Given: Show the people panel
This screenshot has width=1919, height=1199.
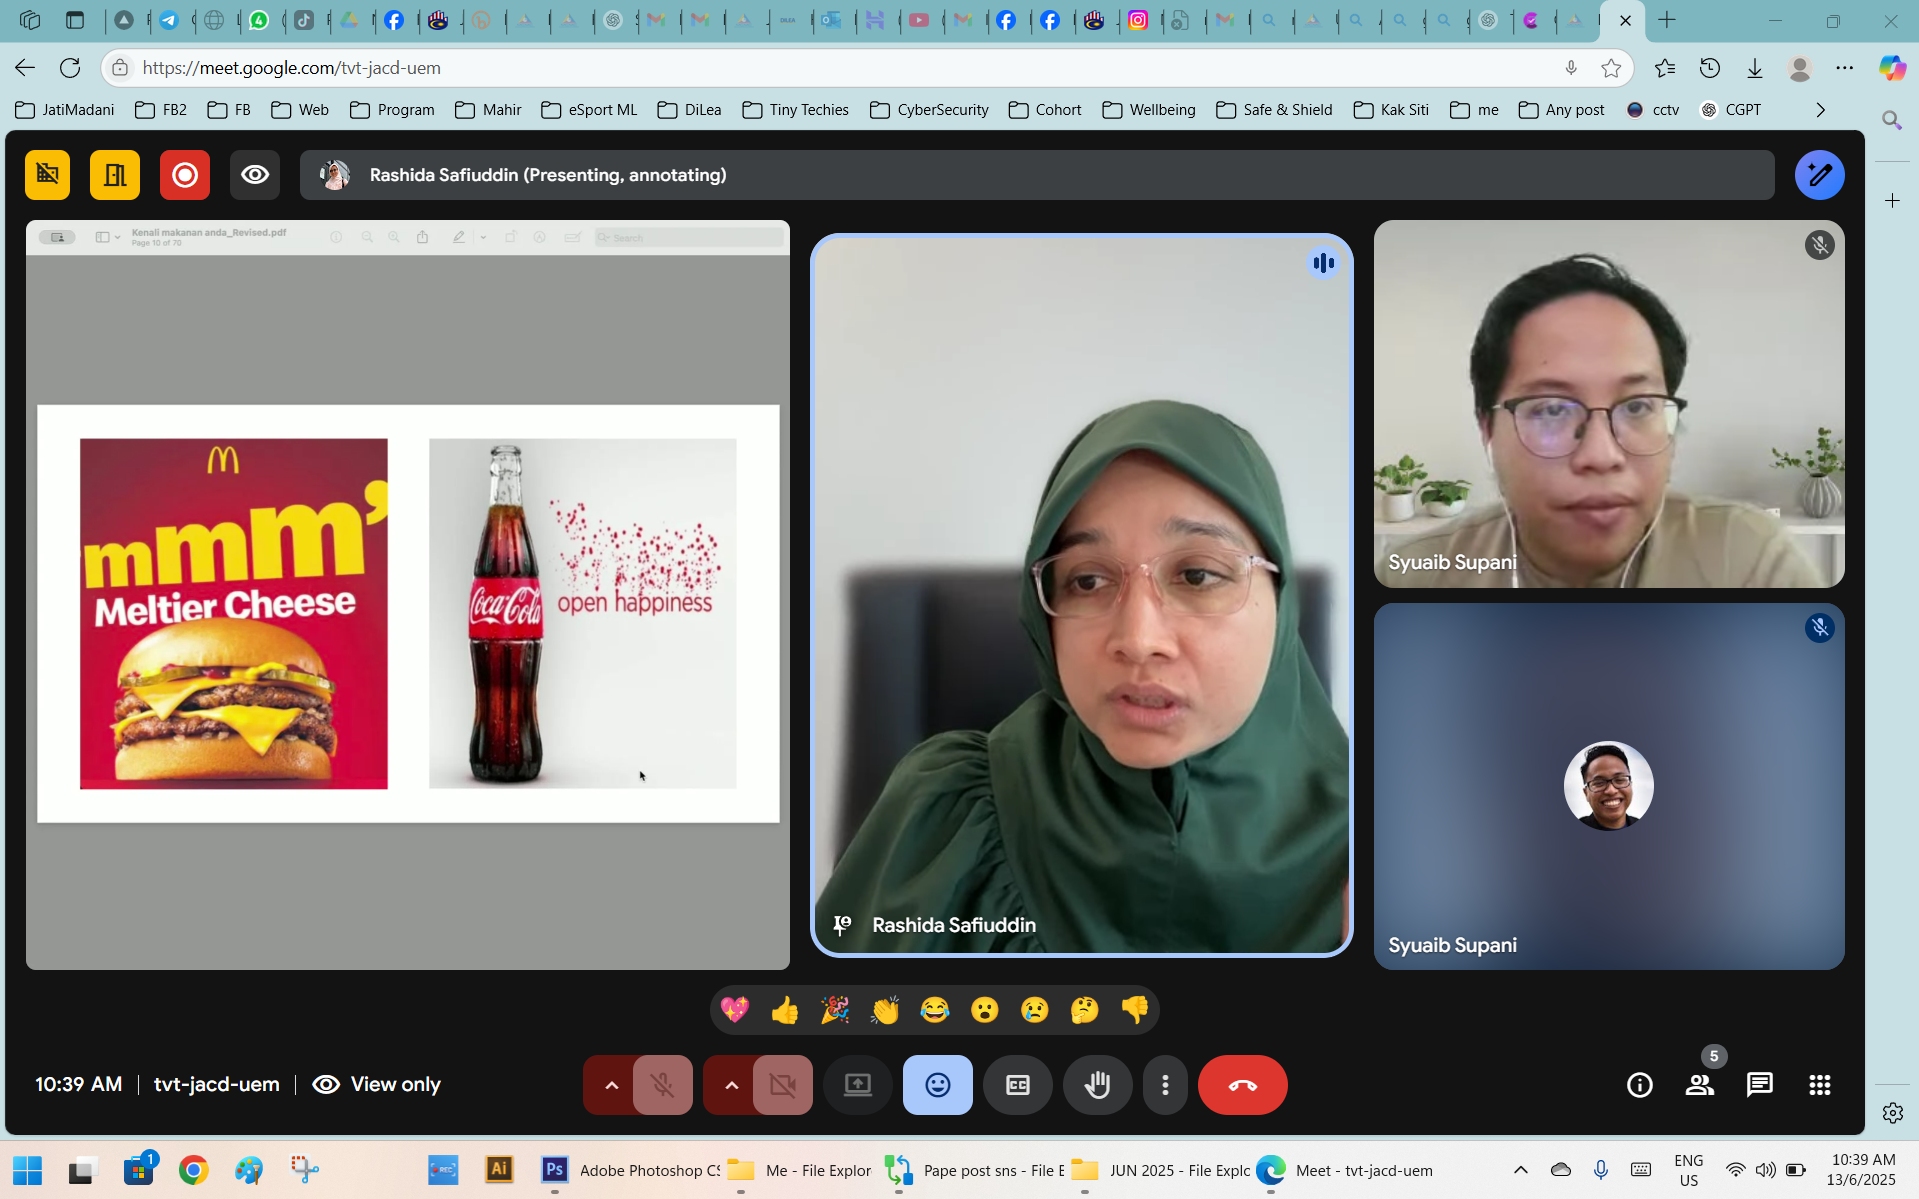Looking at the screenshot, I should 1699,1085.
